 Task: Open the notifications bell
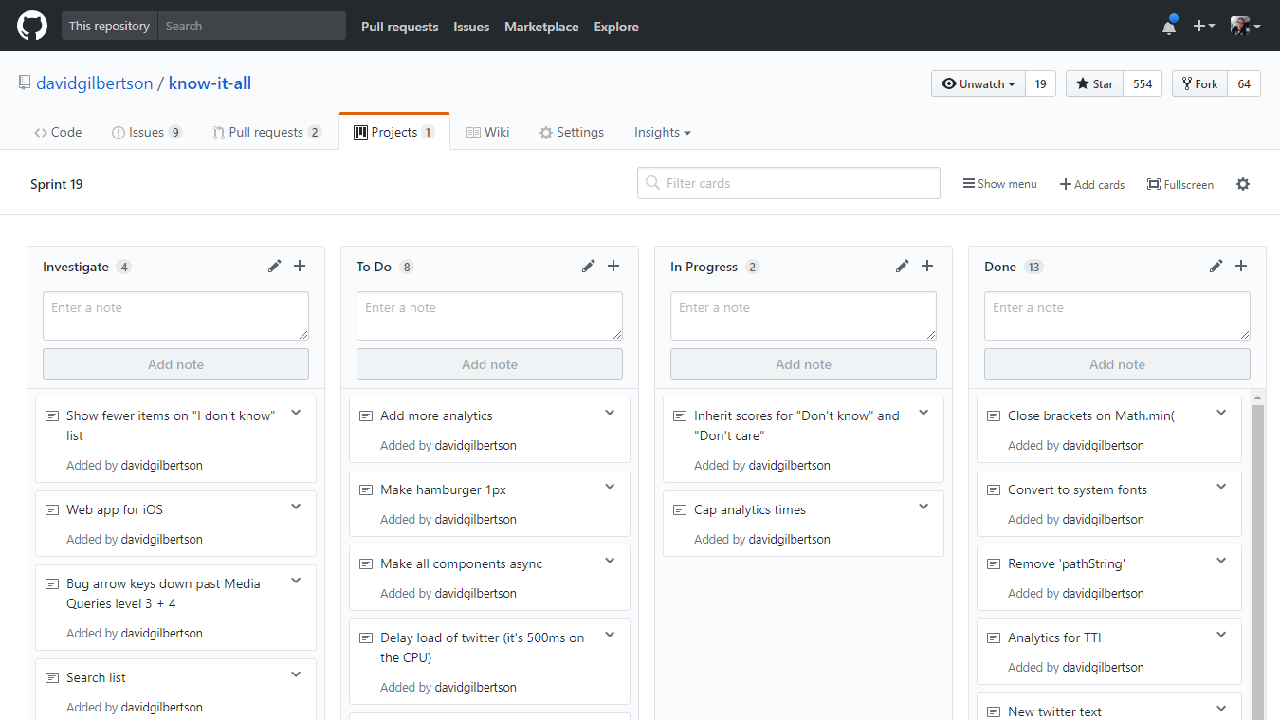1168,27
